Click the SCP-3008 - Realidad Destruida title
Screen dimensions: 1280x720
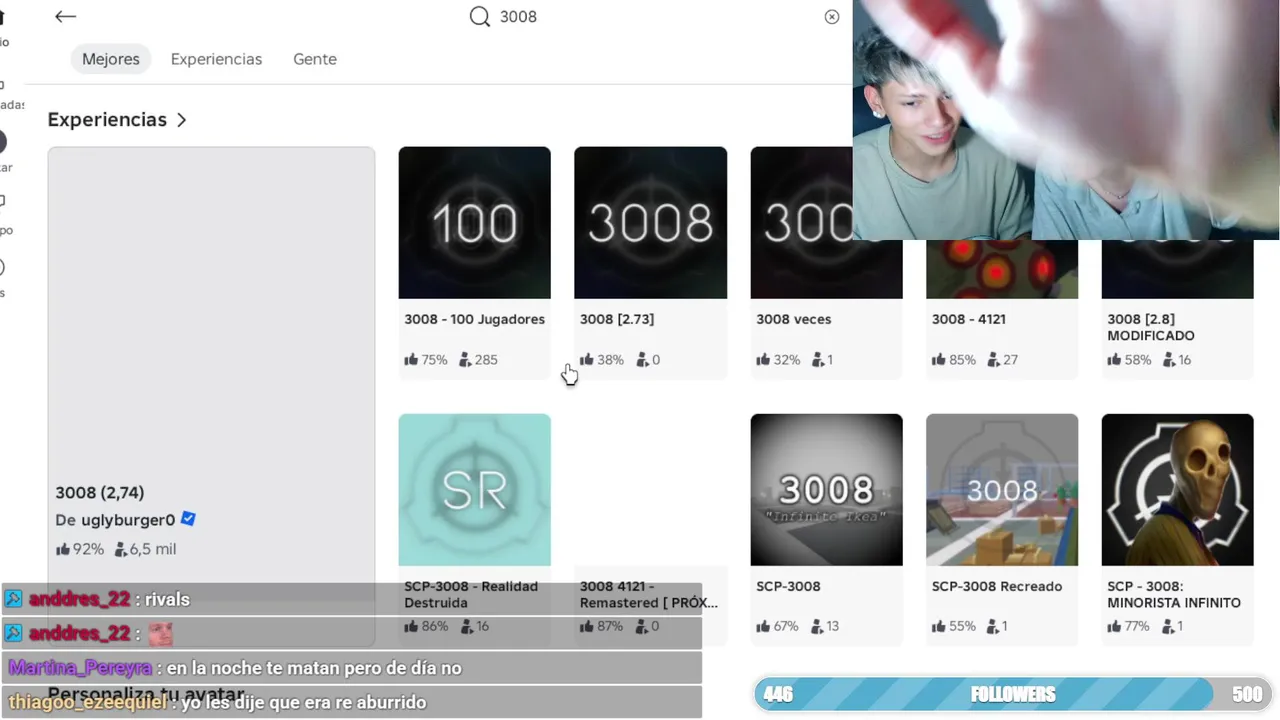click(x=471, y=594)
